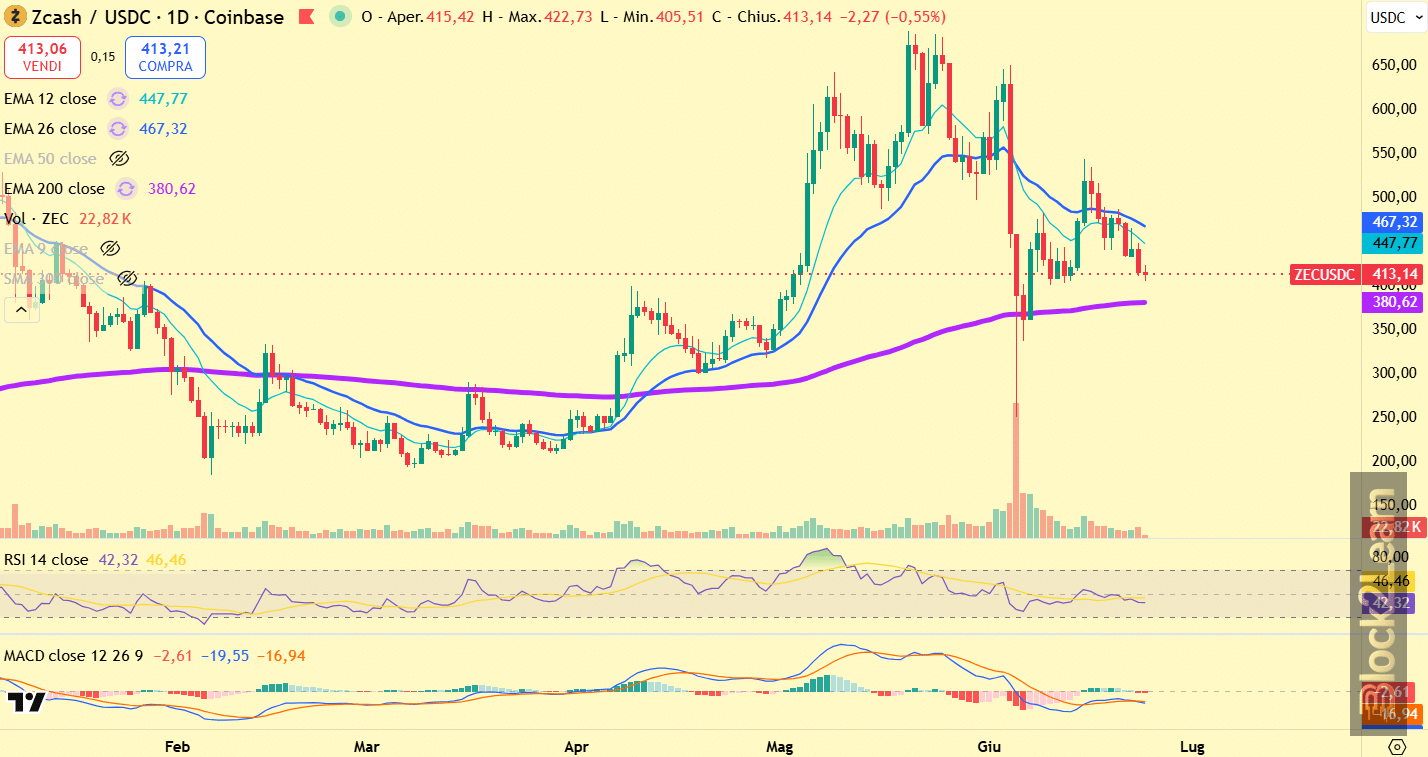This screenshot has width=1428, height=757.
Task: Click the 200,00 price scale label
Action: tap(1393, 460)
